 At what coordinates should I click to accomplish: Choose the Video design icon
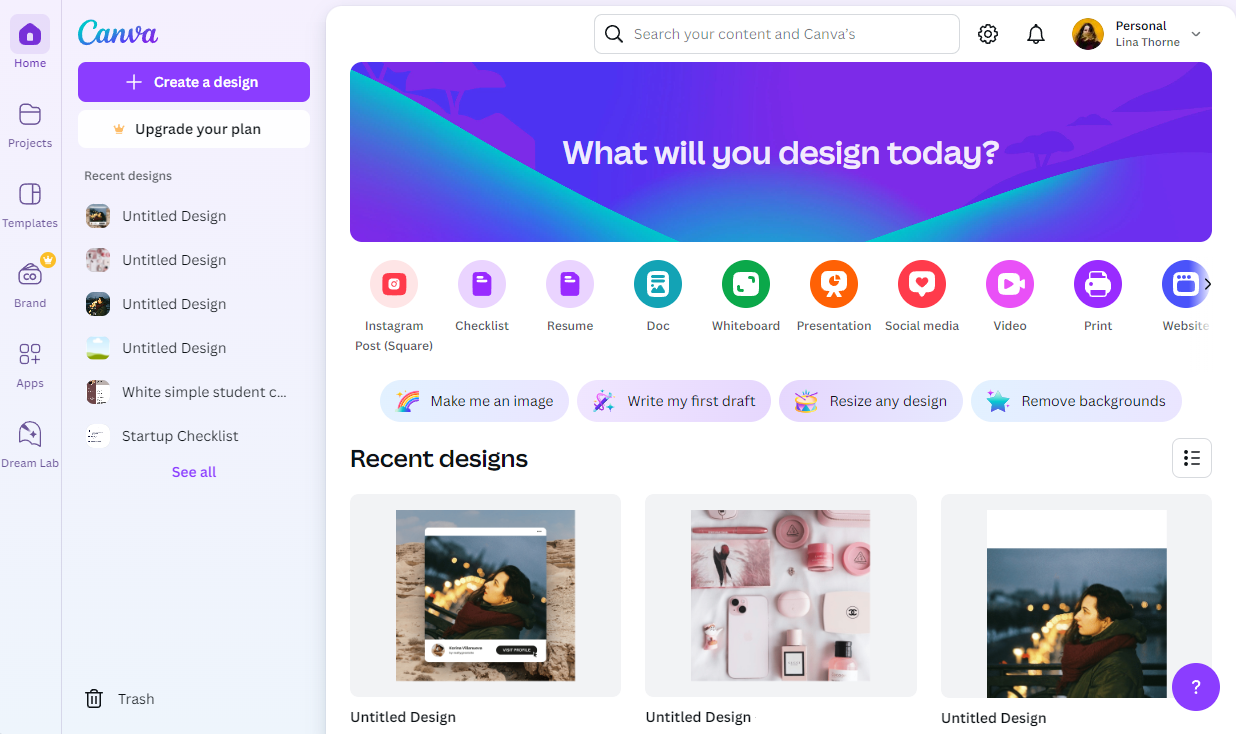[1010, 284]
